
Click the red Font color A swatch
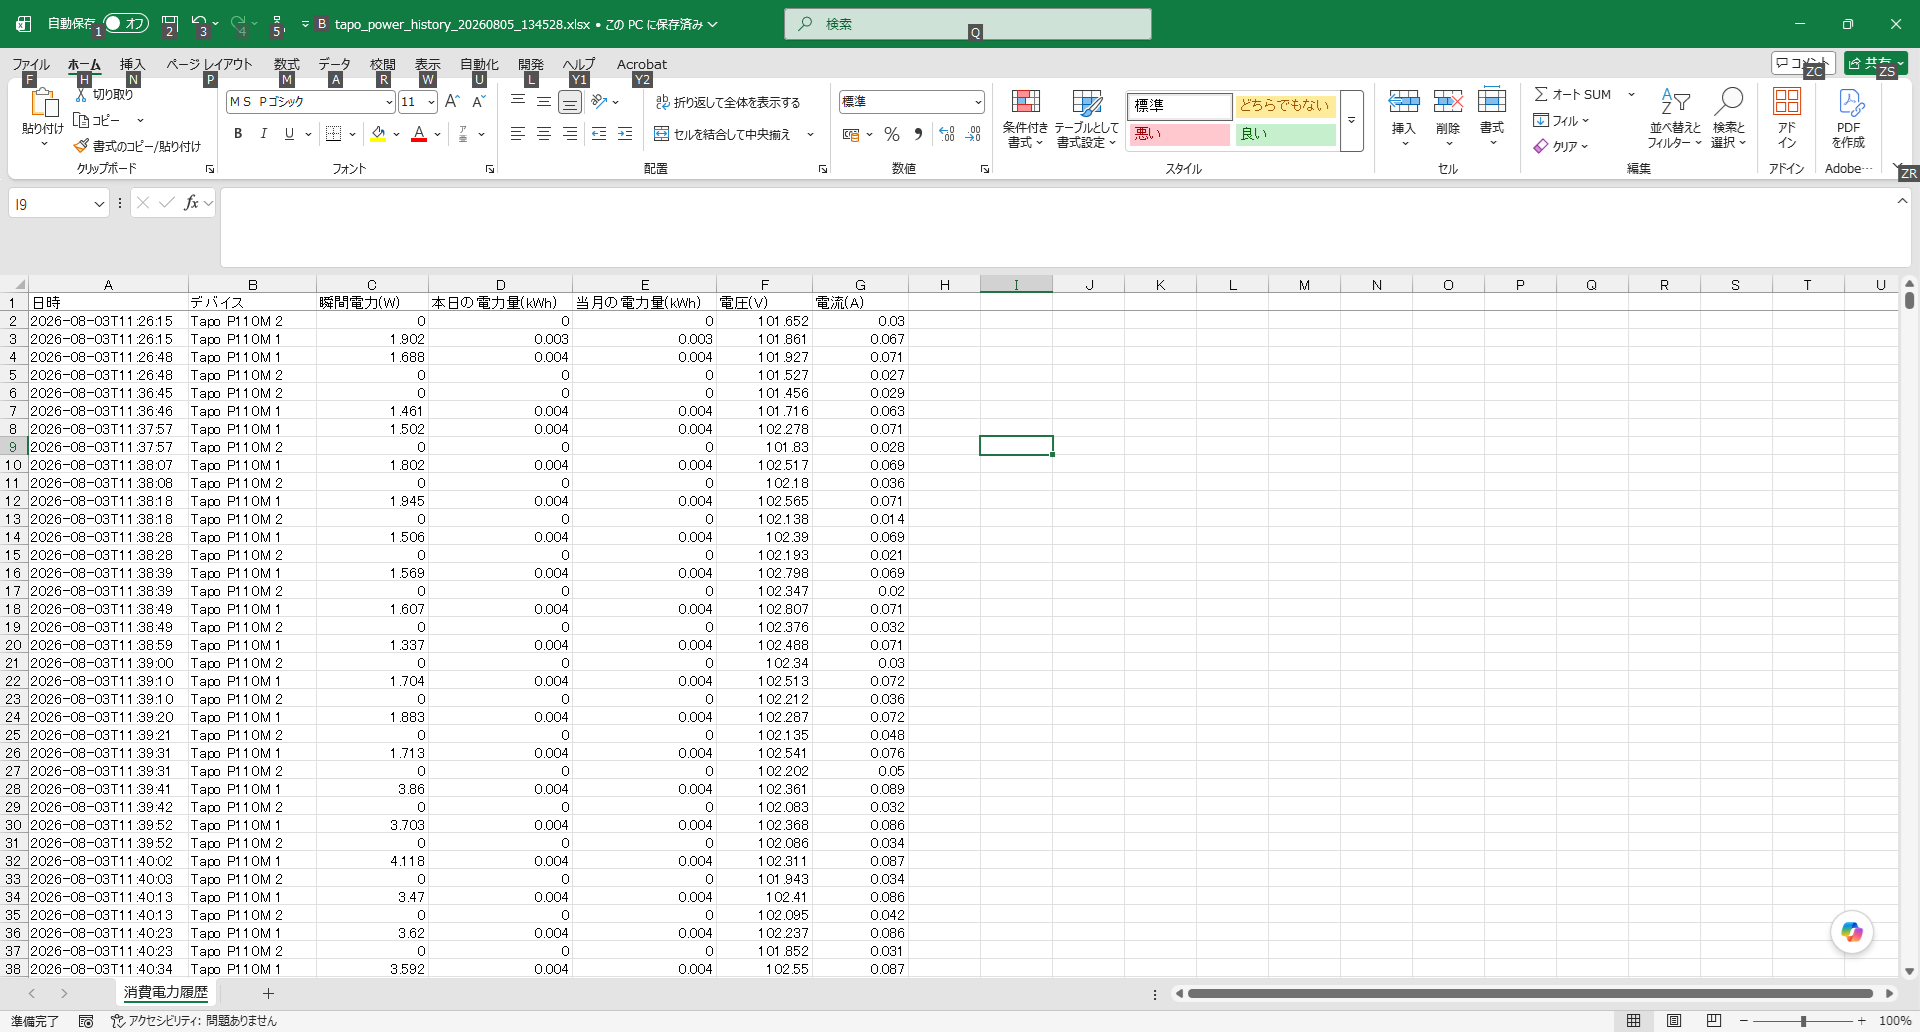pos(419,134)
